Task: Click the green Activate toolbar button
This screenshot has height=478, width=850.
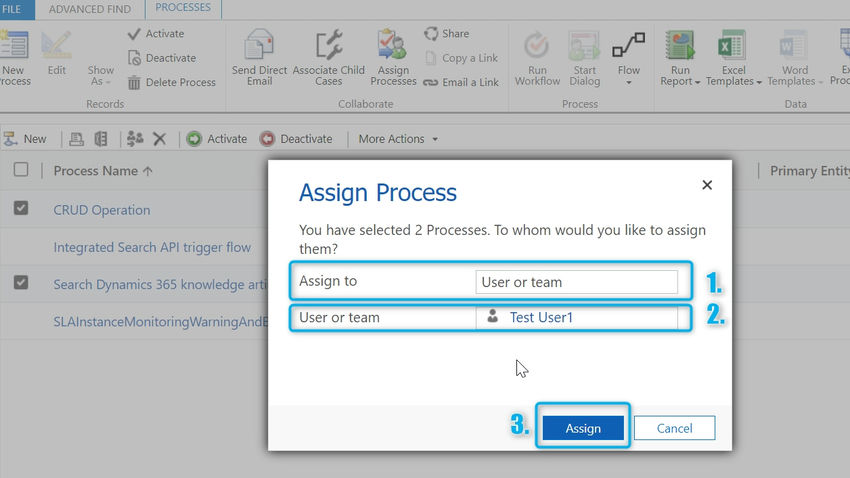Action: [216, 139]
